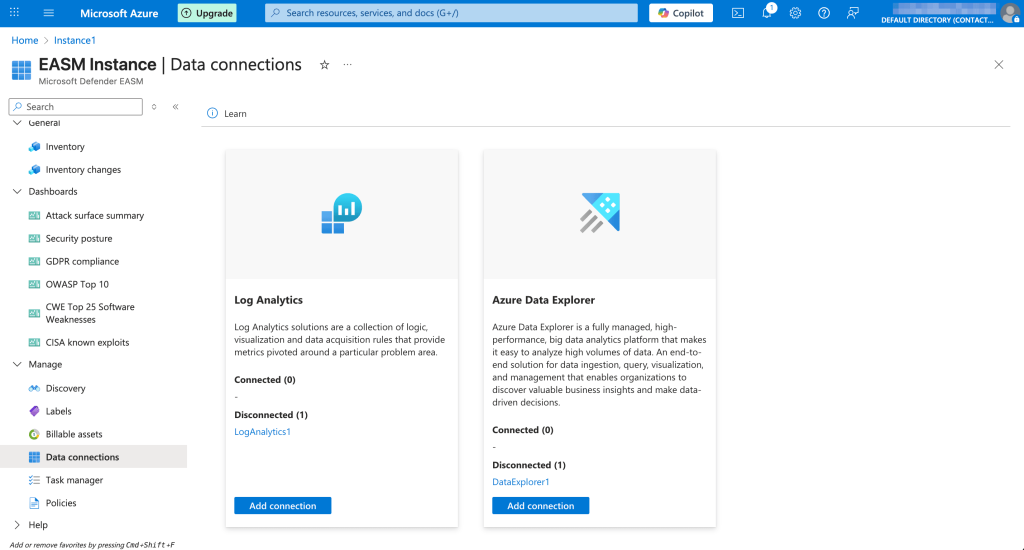Image resolution: width=1024 pixels, height=550 pixels.
Task: Open the LogAnalytics1 link
Action: coord(263,432)
